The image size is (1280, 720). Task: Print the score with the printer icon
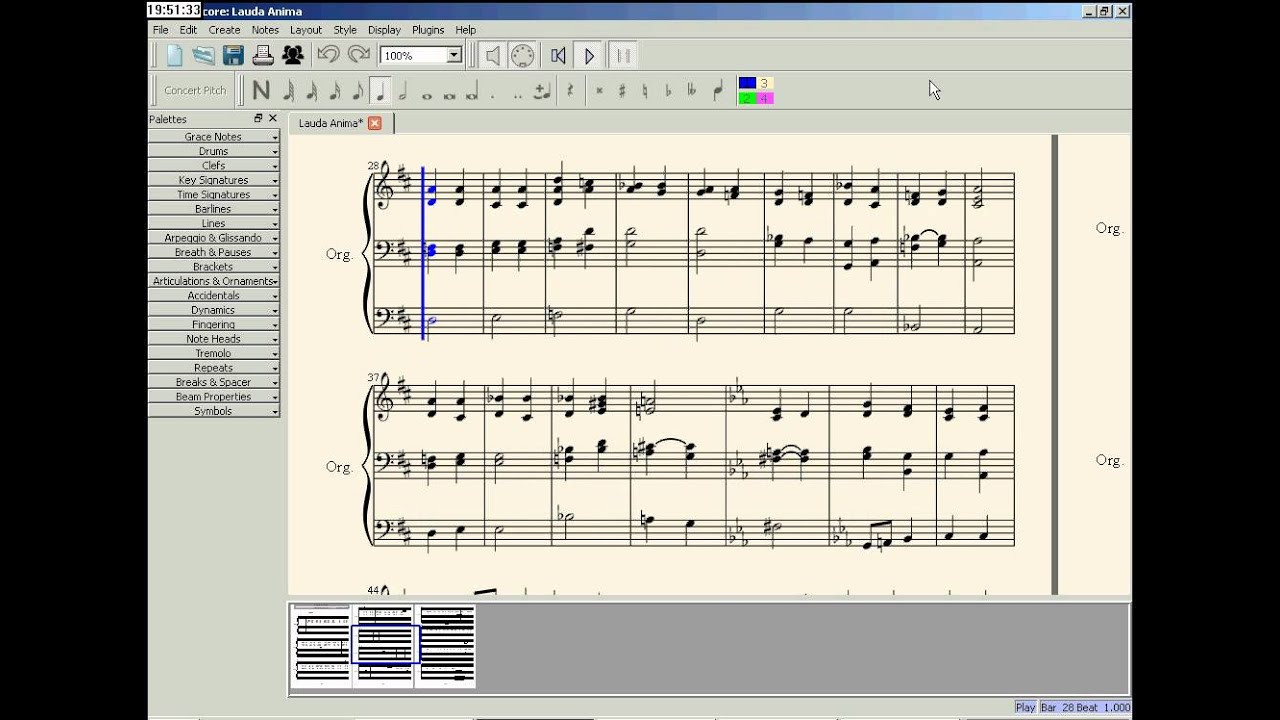click(x=263, y=56)
